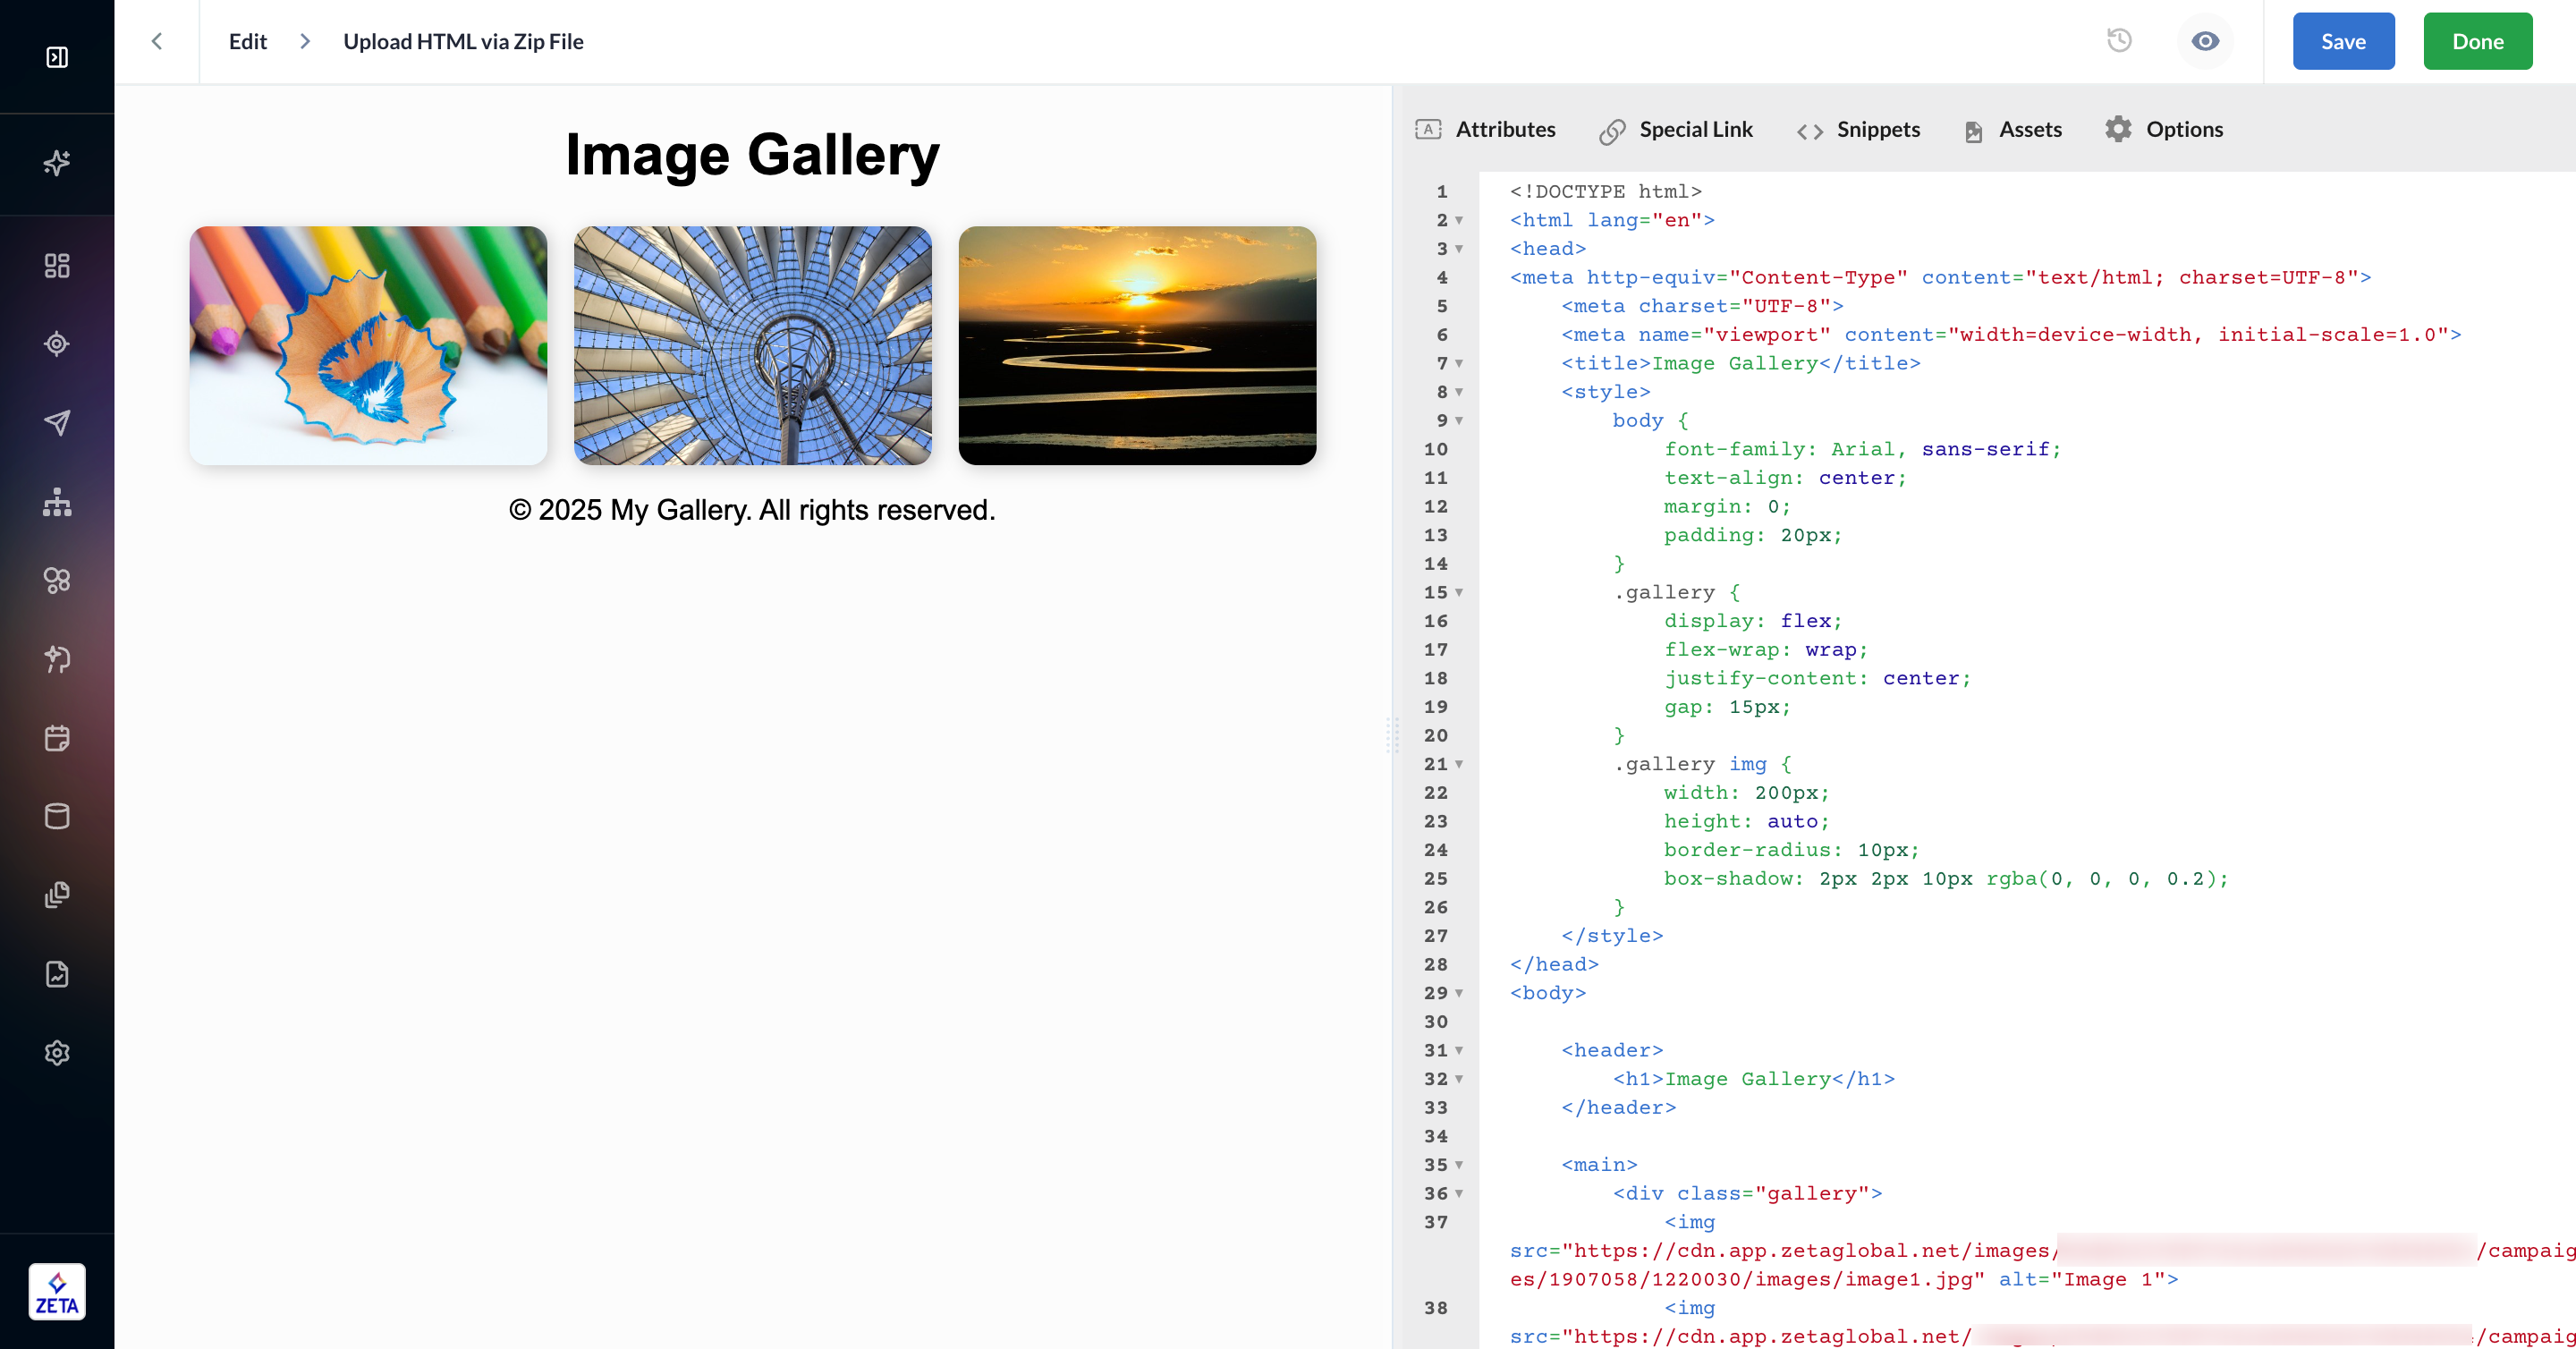This screenshot has width=2576, height=1349.
Task: Click the calendar icon in sidebar
Action: point(57,738)
